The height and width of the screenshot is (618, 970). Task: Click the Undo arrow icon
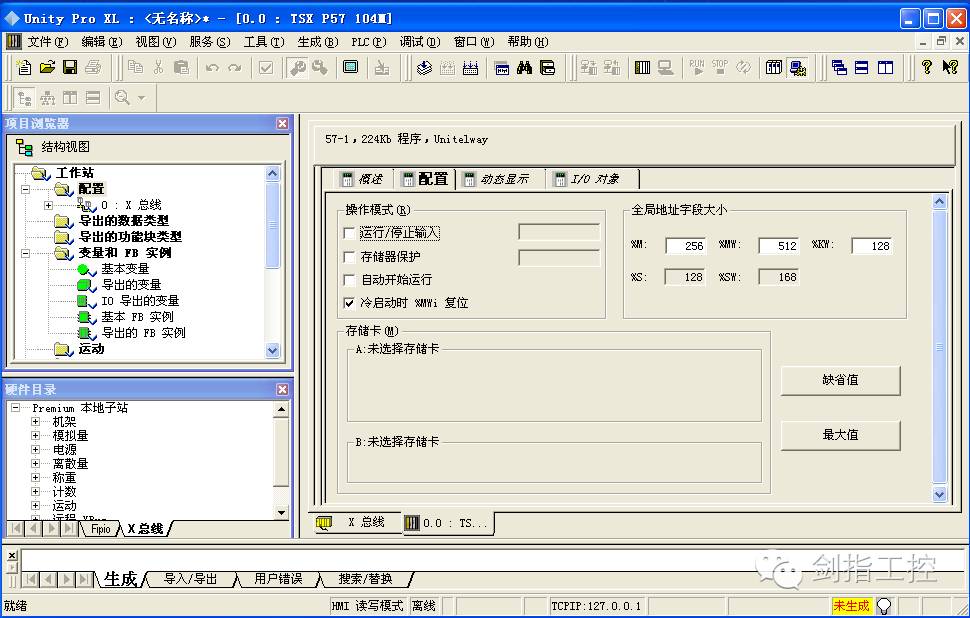click(212, 67)
